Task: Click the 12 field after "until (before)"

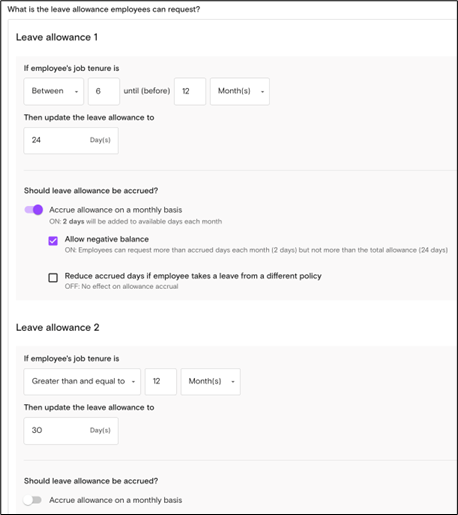Action: pyautogui.click(x=190, y=91)
